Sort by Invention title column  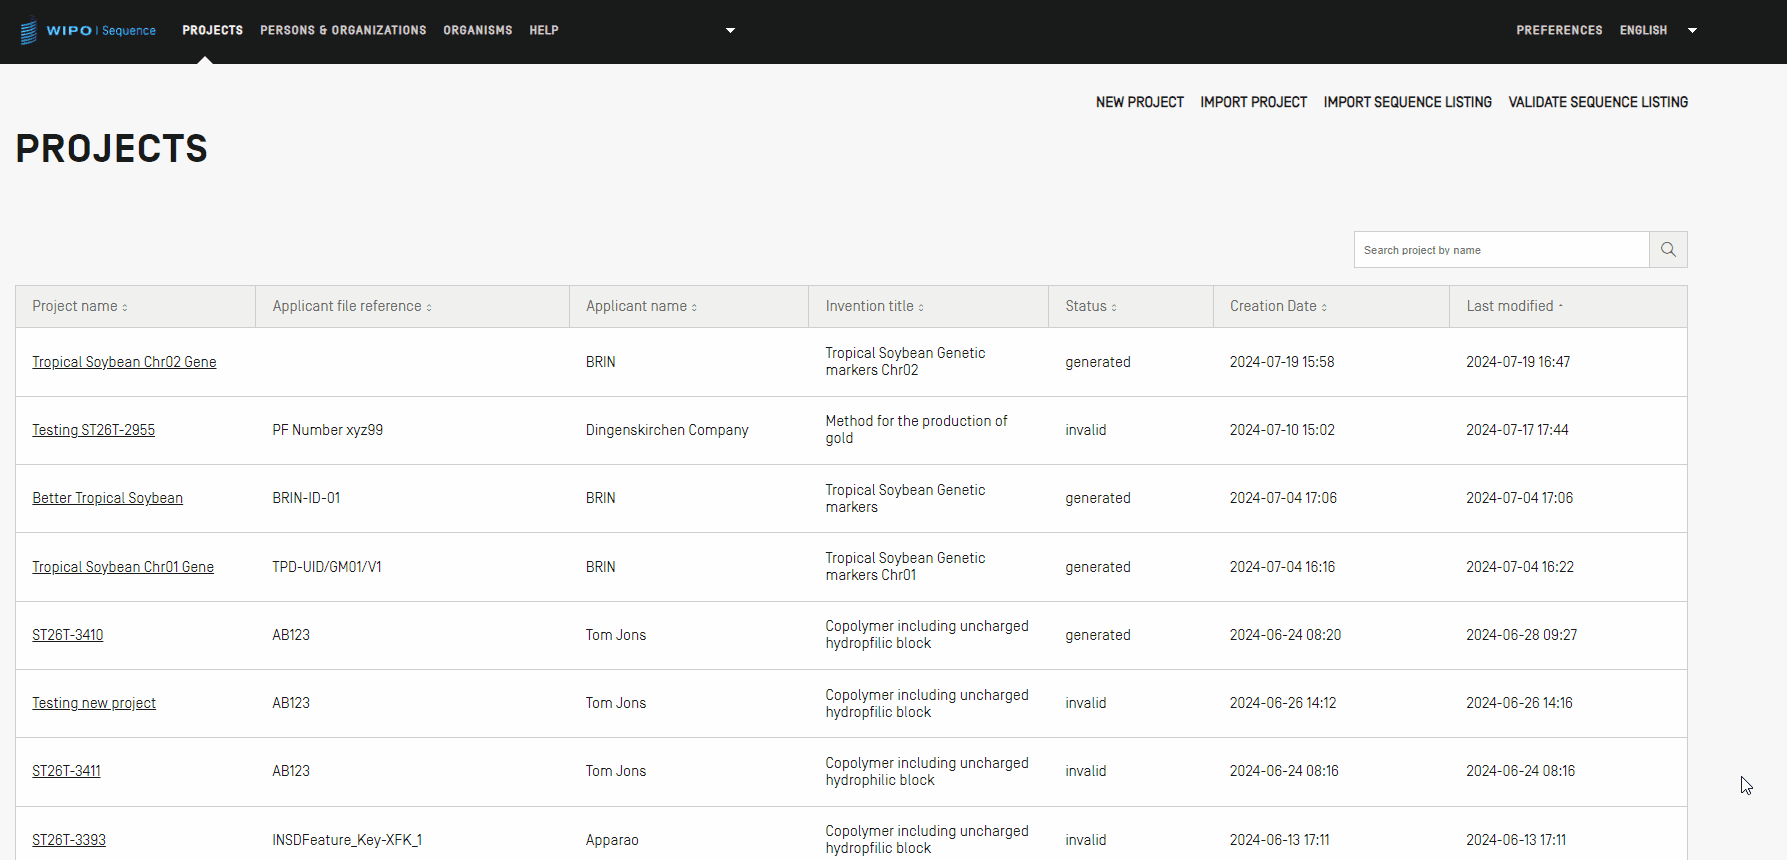click(874, 307)
